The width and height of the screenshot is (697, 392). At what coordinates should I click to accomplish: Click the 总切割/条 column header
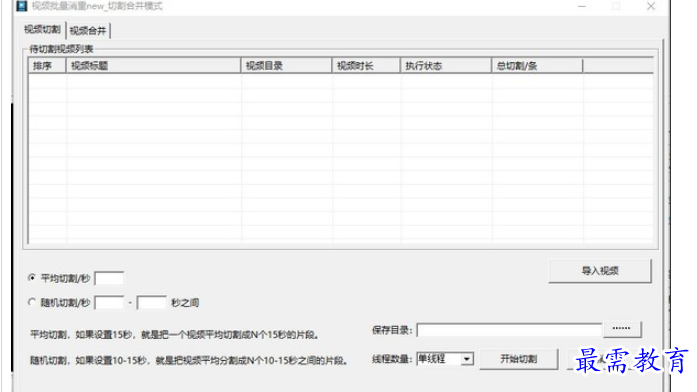(x=537, y=66)
